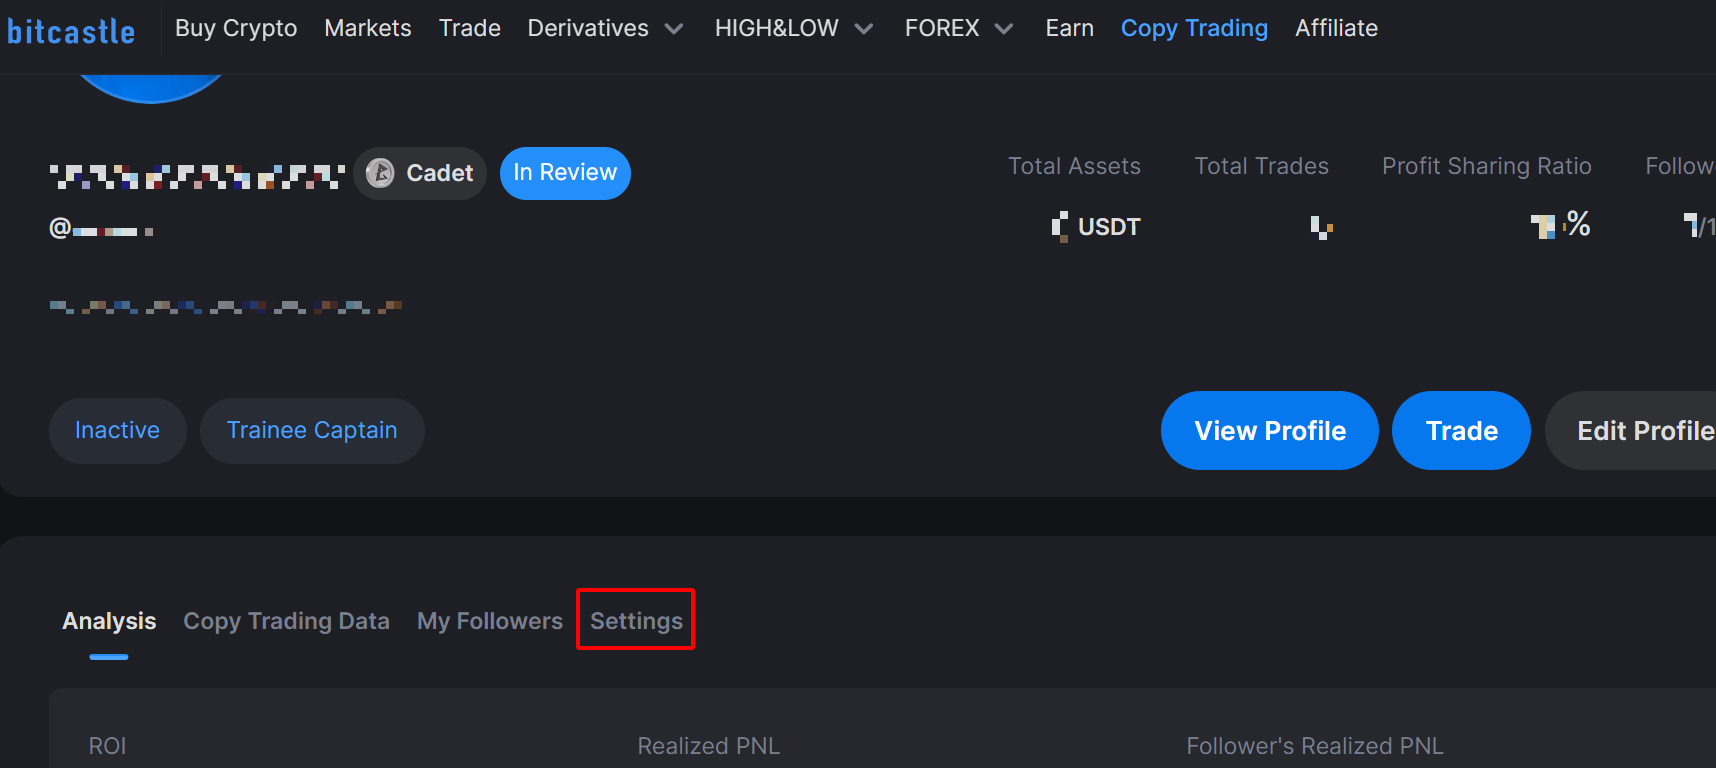The image size is (1716, 768).
Task: Click the Cadet badge medal icon
Action: point(380,173)
